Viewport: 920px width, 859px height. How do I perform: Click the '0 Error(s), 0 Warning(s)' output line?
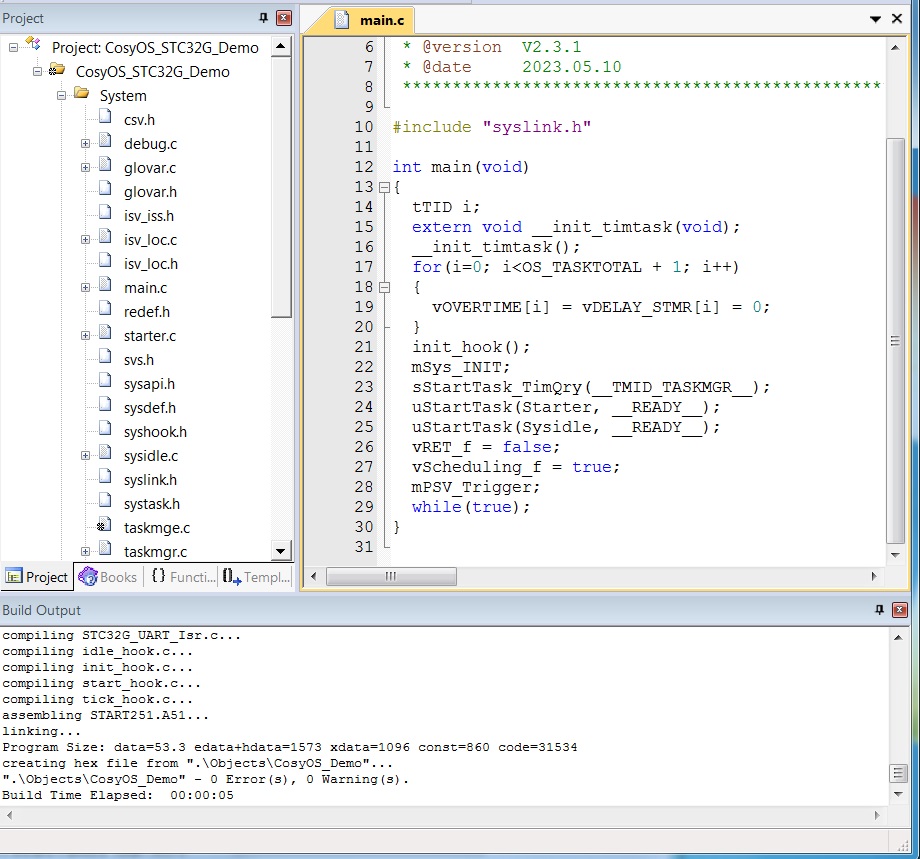[x=205, y=779]
